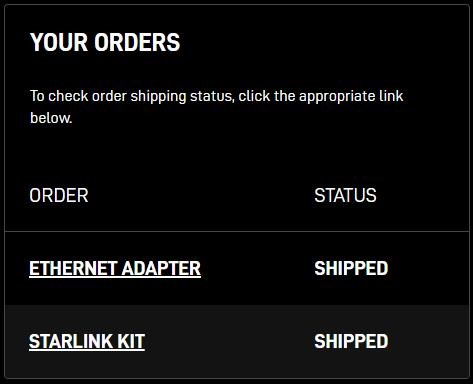Click the YOUR ORDERS heading
Image resolution: width=473 pixels, height=384 pixels.
coord(105,42)
